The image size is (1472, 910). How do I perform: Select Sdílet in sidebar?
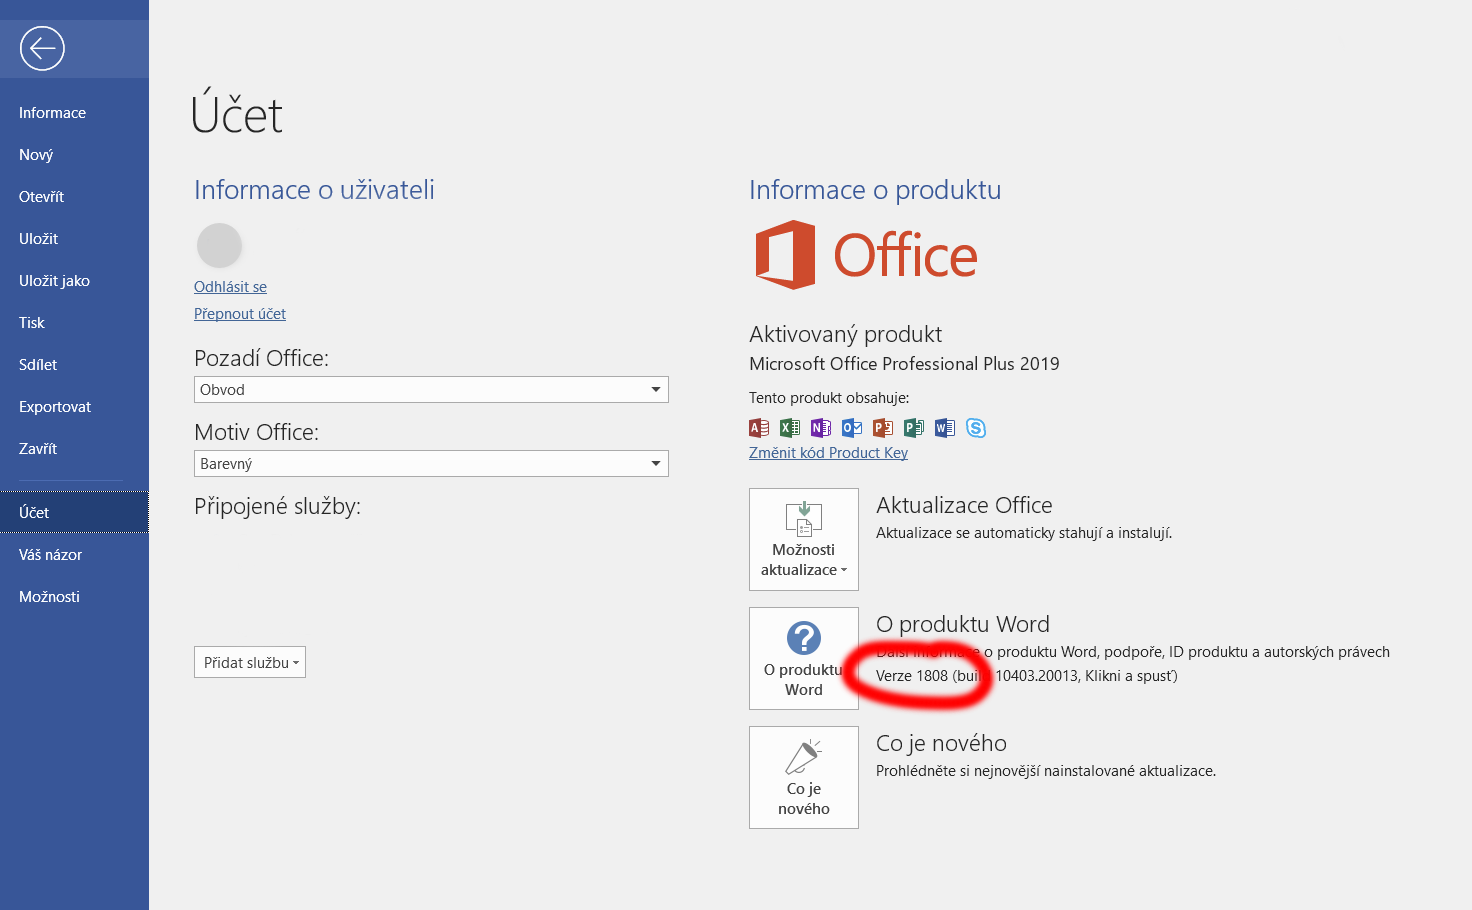pyautogui.click(x=74, y=365)
